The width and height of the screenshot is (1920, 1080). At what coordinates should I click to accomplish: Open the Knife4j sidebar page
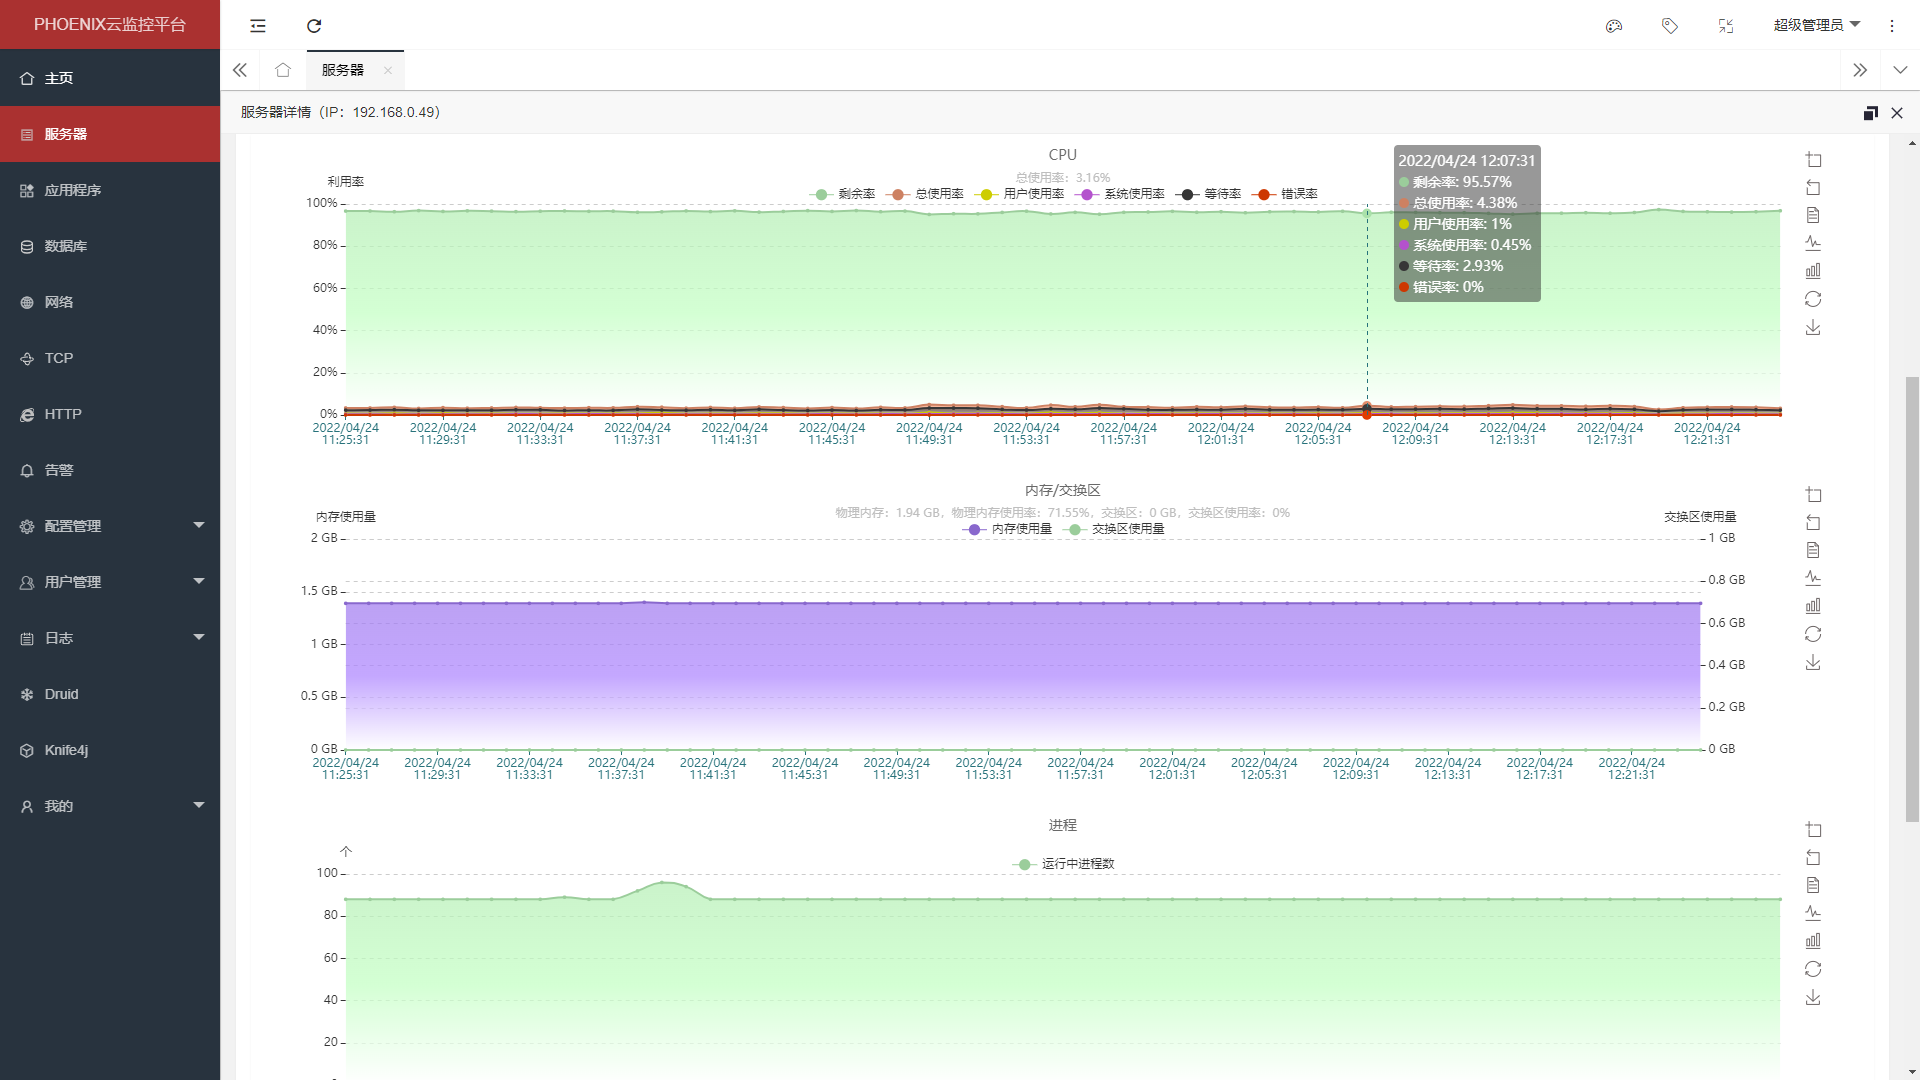pos(110,750)
